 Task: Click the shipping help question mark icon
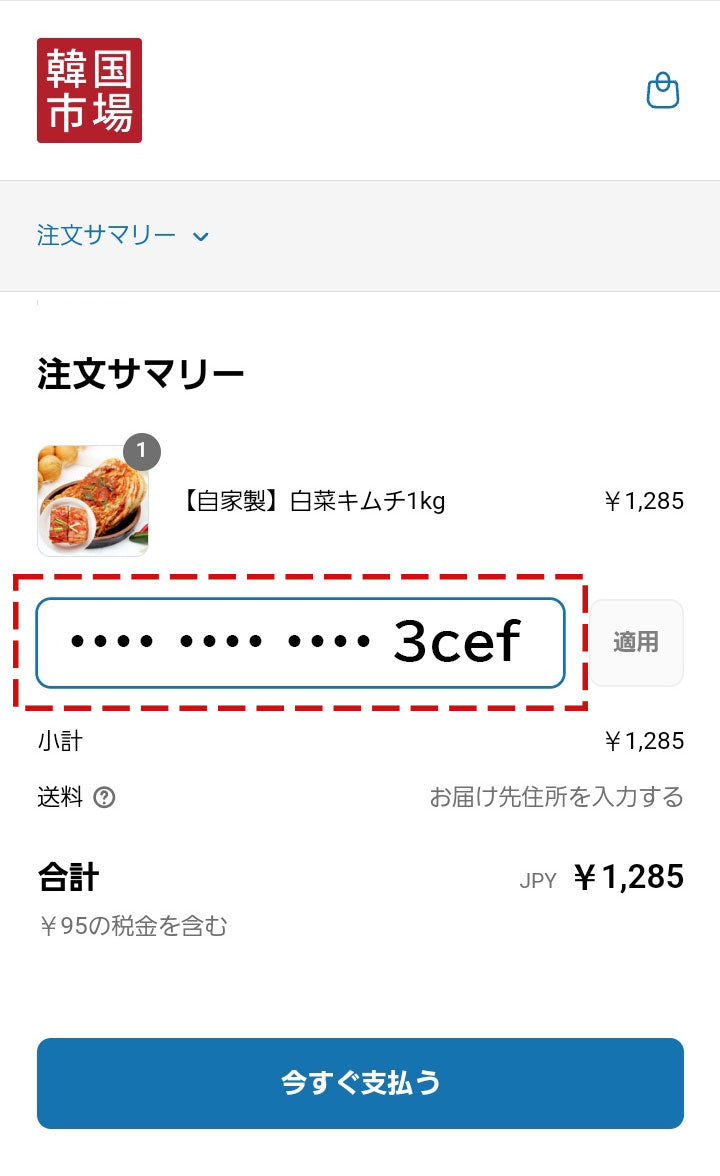(x=104, y=797)
